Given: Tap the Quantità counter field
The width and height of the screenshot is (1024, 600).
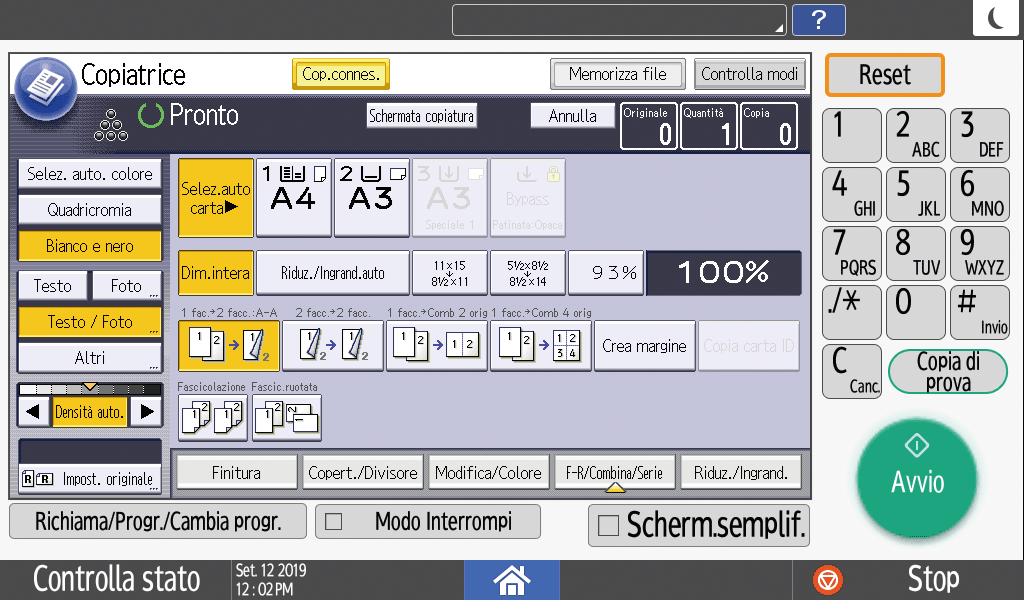Looking at the screenshot, I should pos(709,125).
